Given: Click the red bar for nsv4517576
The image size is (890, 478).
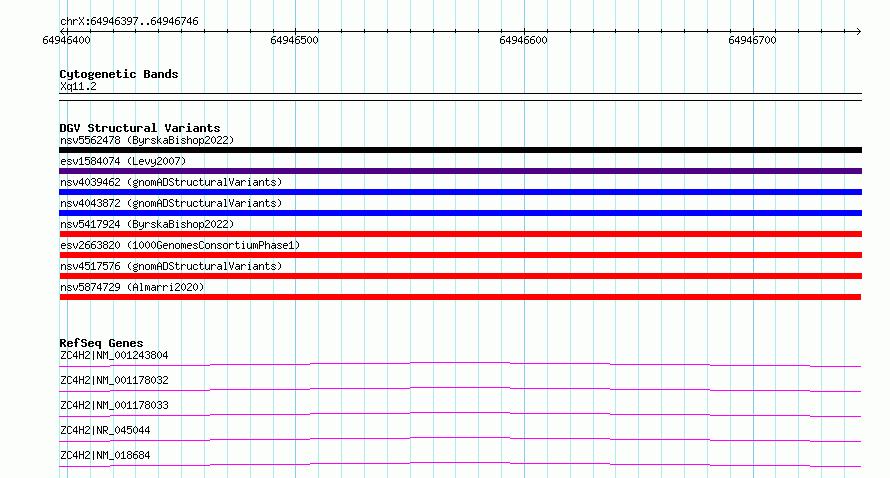Looking at the screenshot, I should (x=460, y=276).
